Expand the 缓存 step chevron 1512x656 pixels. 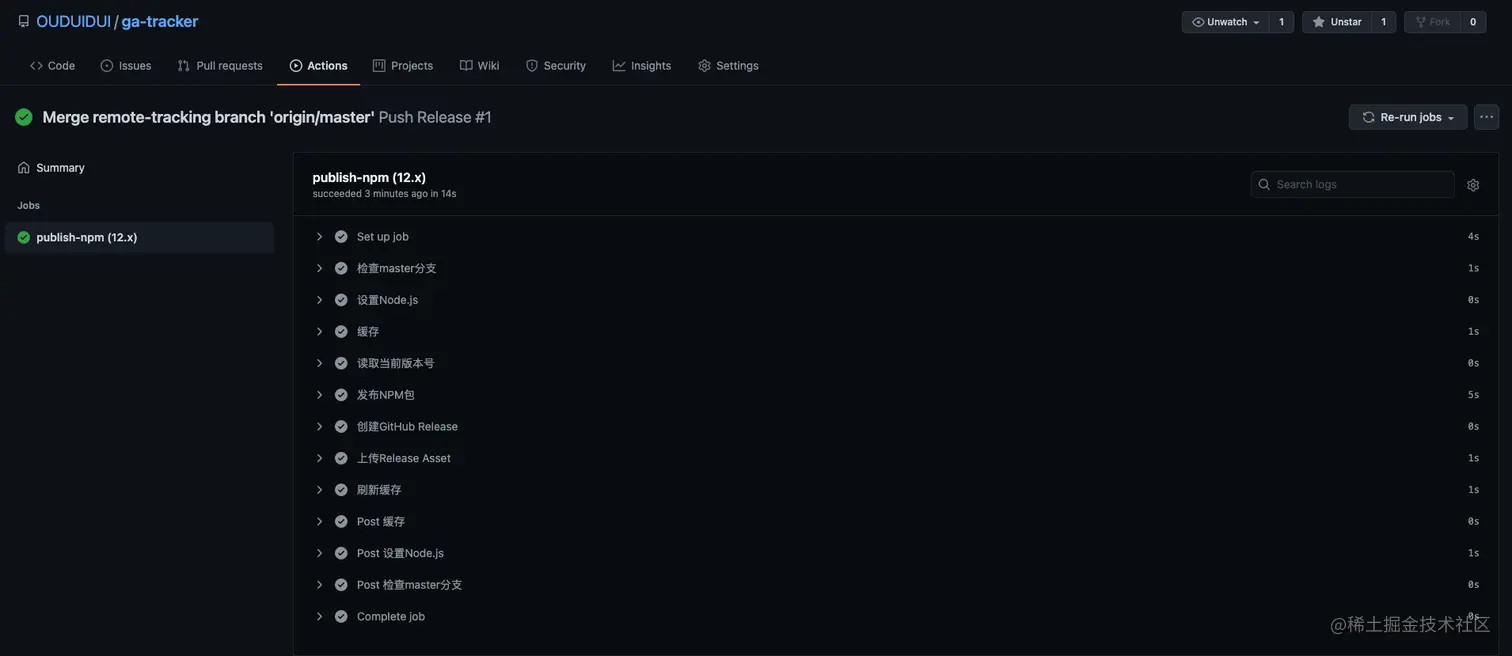pyautogui.click(x=320, y=332)
